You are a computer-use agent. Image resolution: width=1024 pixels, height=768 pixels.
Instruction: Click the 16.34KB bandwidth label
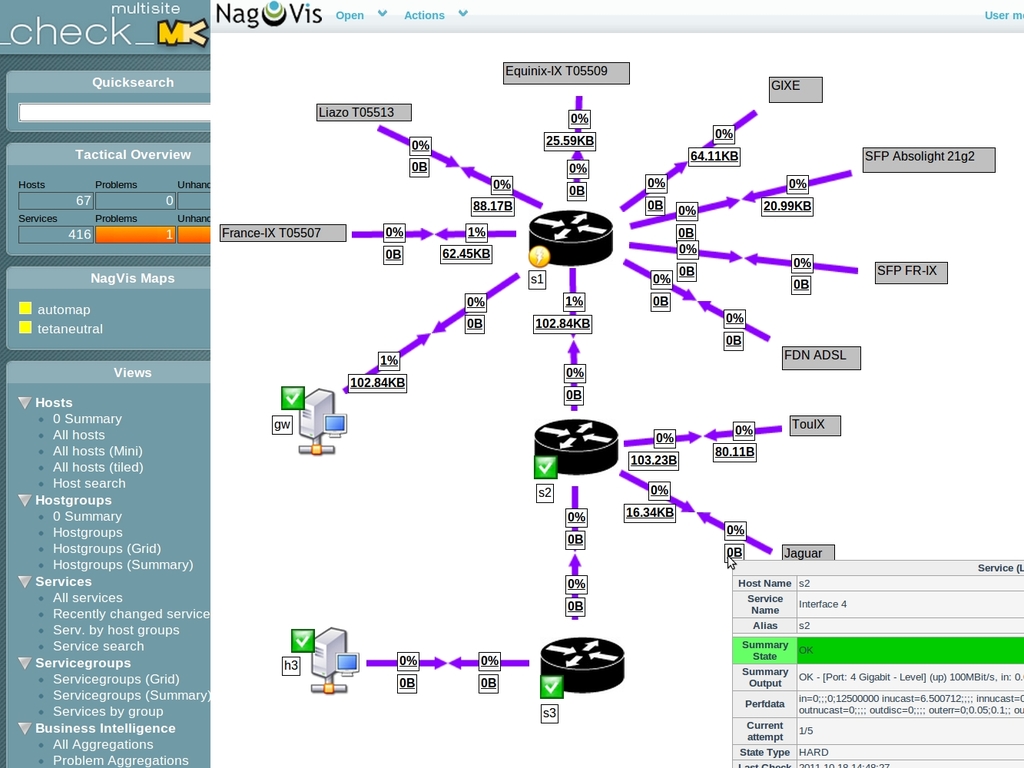650,513
